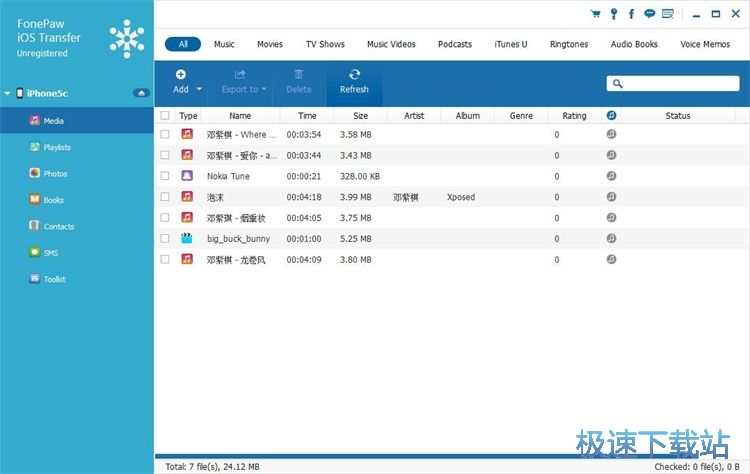
Task: Click the Add plus toolbar button
Action: tap(181, 81)
